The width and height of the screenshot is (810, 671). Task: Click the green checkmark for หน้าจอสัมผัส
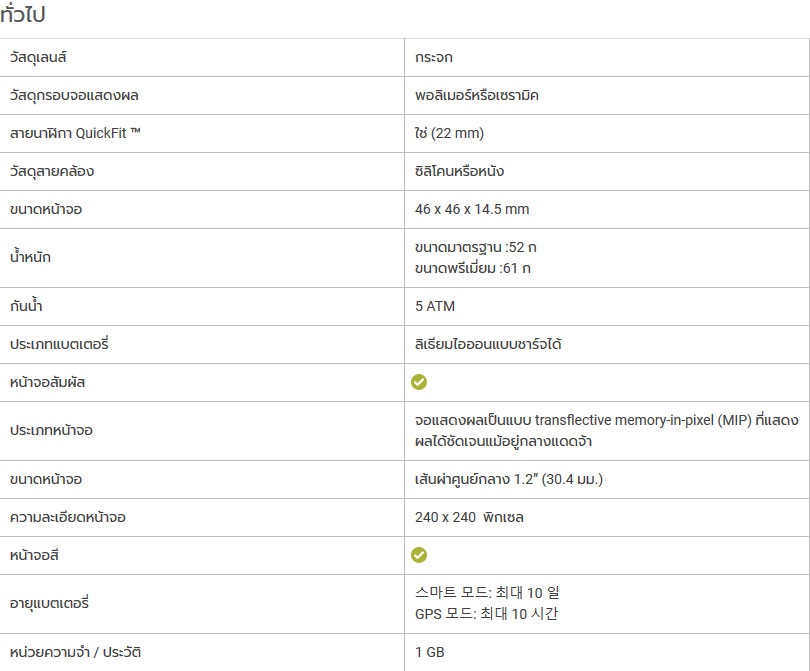(x=419, y=382)
